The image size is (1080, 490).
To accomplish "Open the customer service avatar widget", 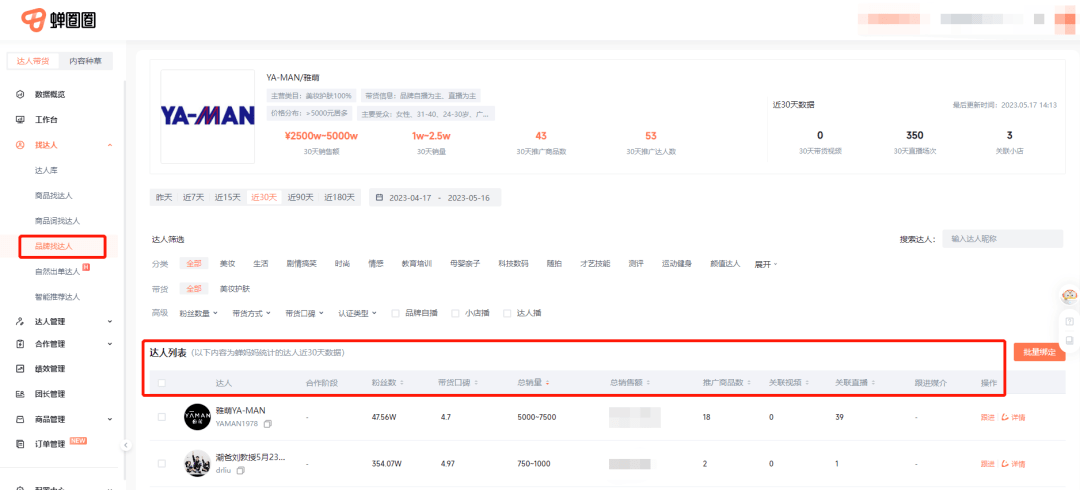I will [1070, 296].
